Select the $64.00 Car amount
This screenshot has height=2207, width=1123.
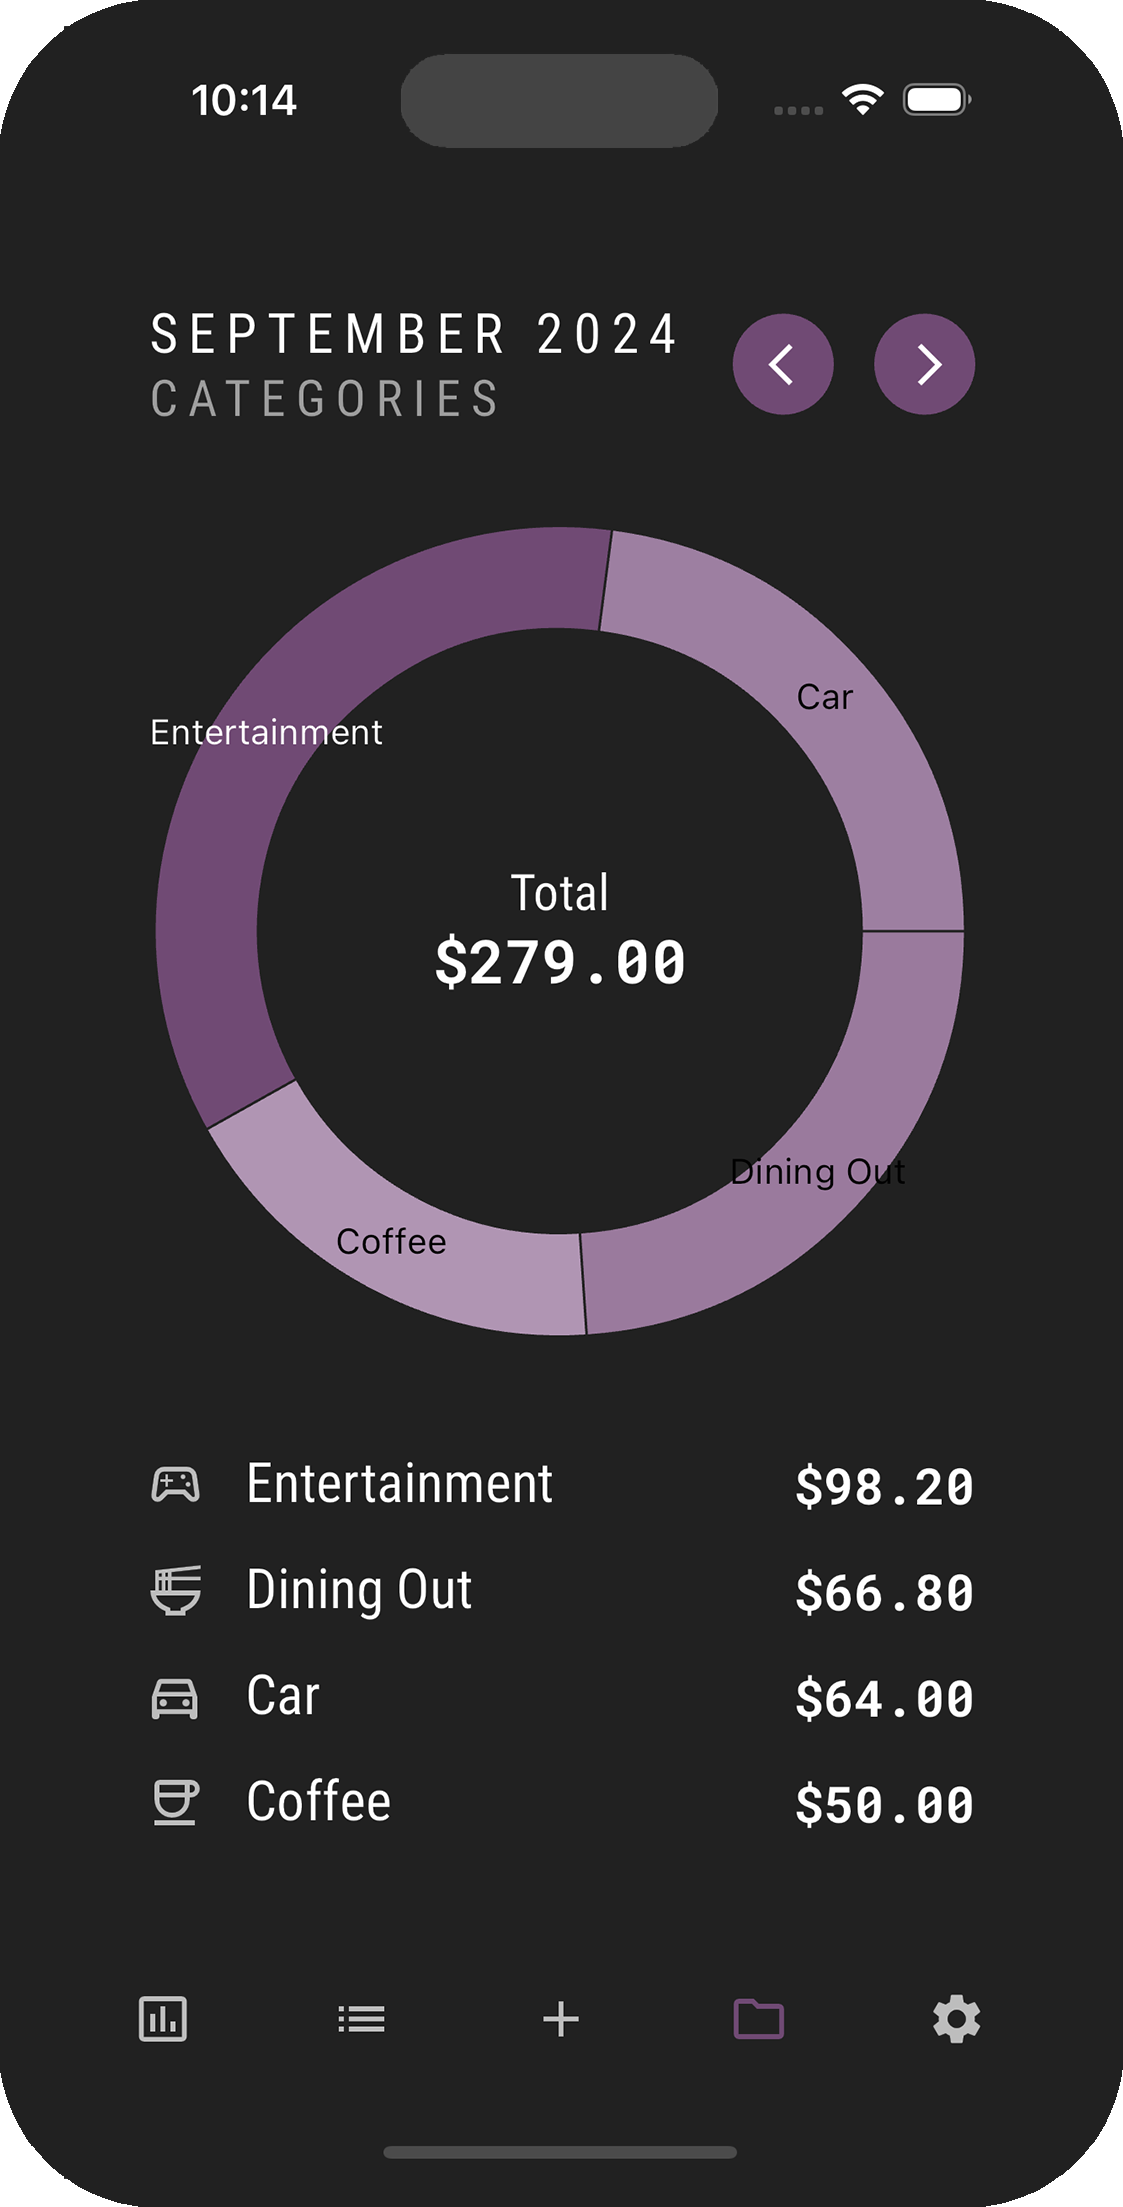884,1699
